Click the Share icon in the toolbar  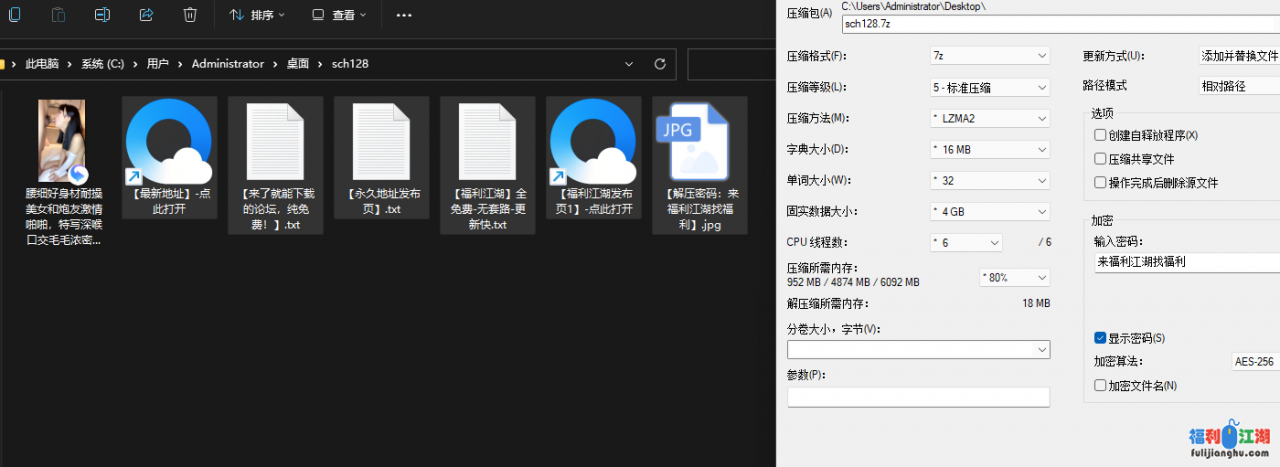tap(146, 15)
